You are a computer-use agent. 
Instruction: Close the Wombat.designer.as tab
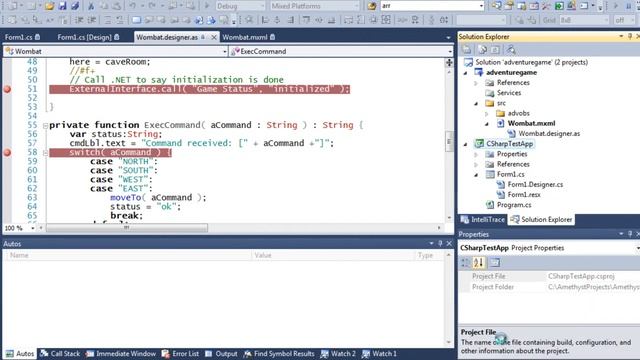(214, 37)
